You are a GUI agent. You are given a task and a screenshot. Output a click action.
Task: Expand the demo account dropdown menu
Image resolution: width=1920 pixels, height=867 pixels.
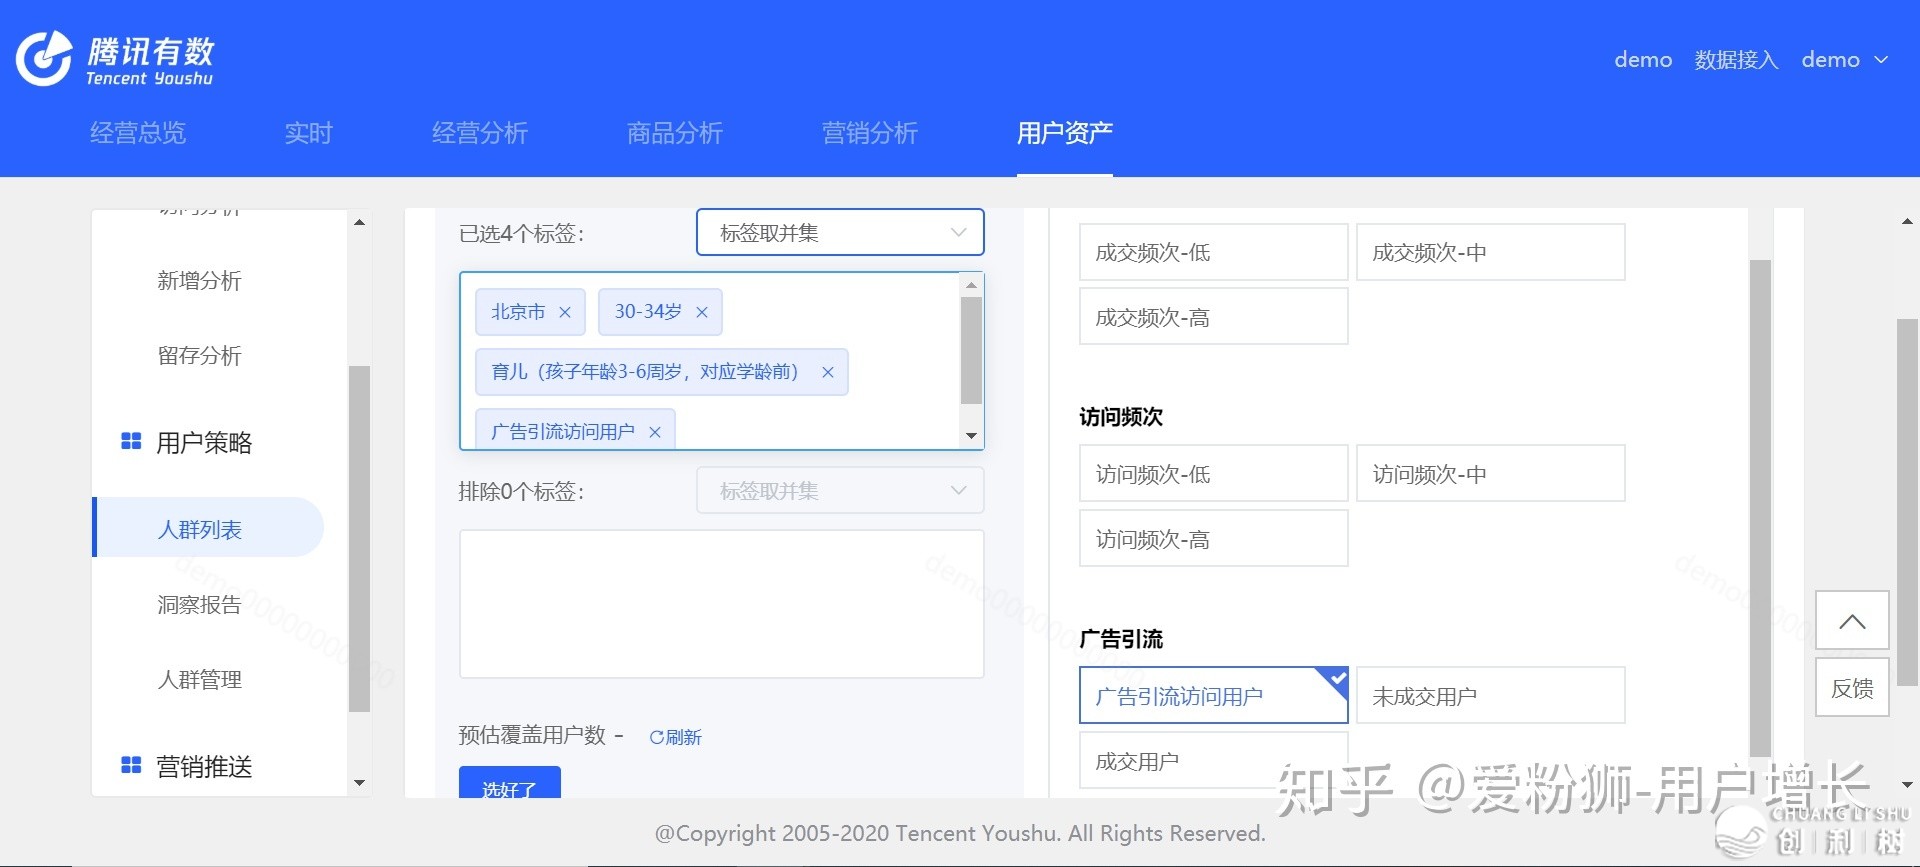coord(1845,60)
